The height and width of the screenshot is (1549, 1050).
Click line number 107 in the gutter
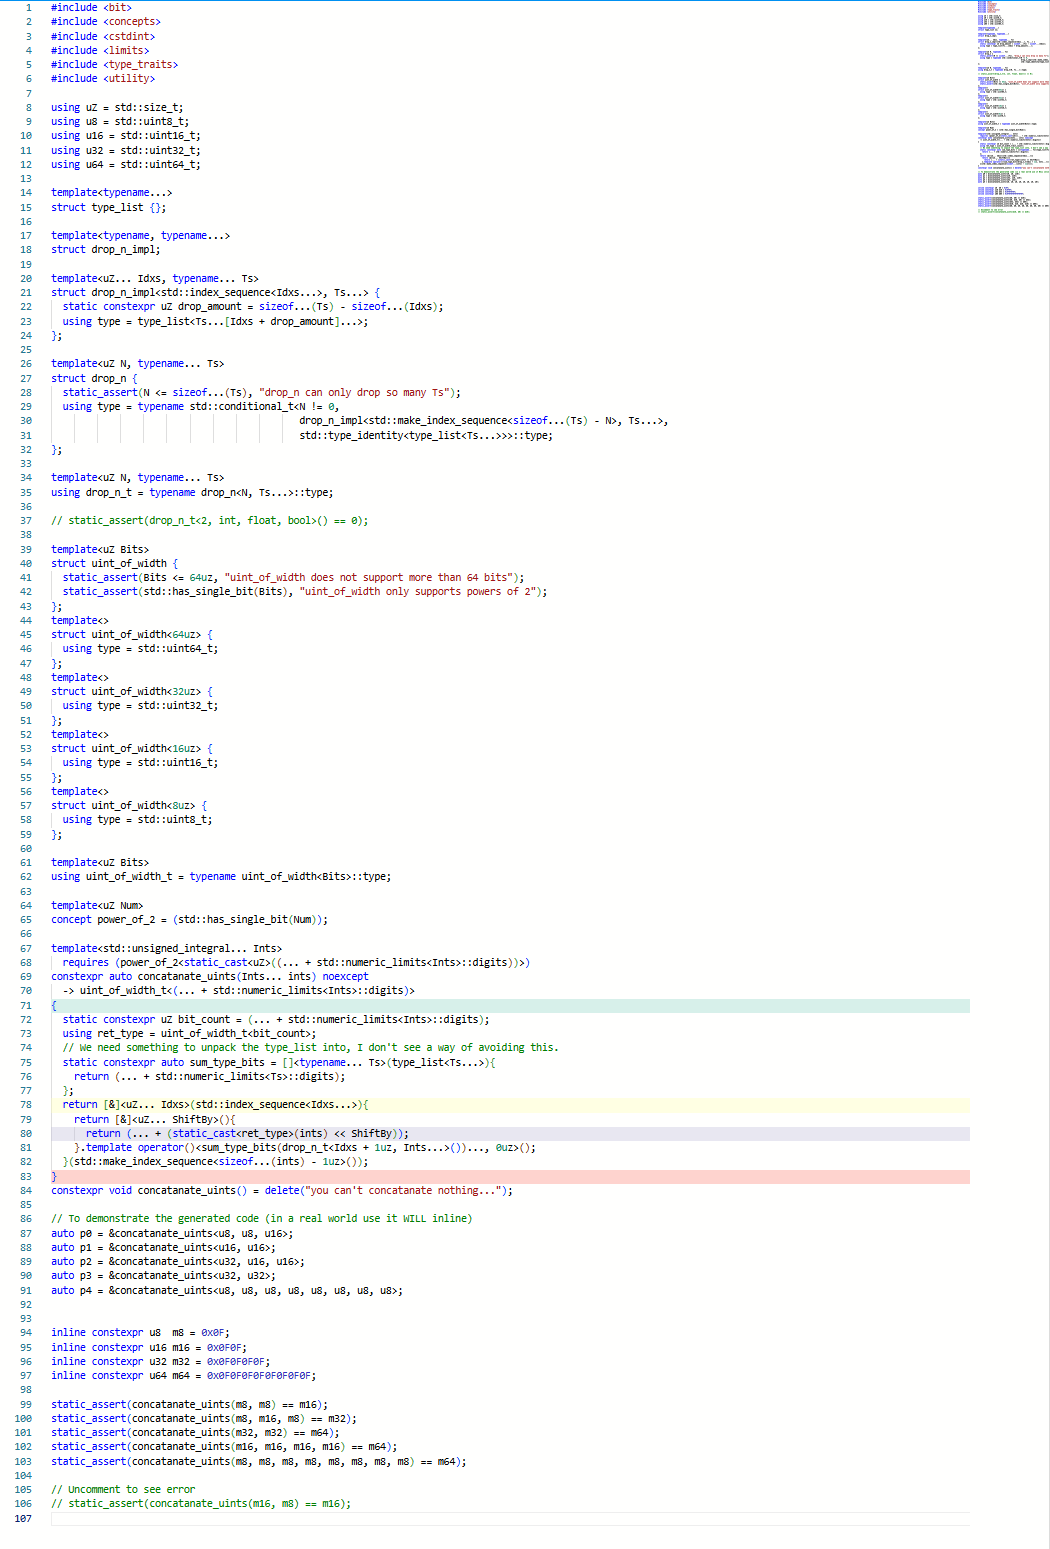(23, 1519)
